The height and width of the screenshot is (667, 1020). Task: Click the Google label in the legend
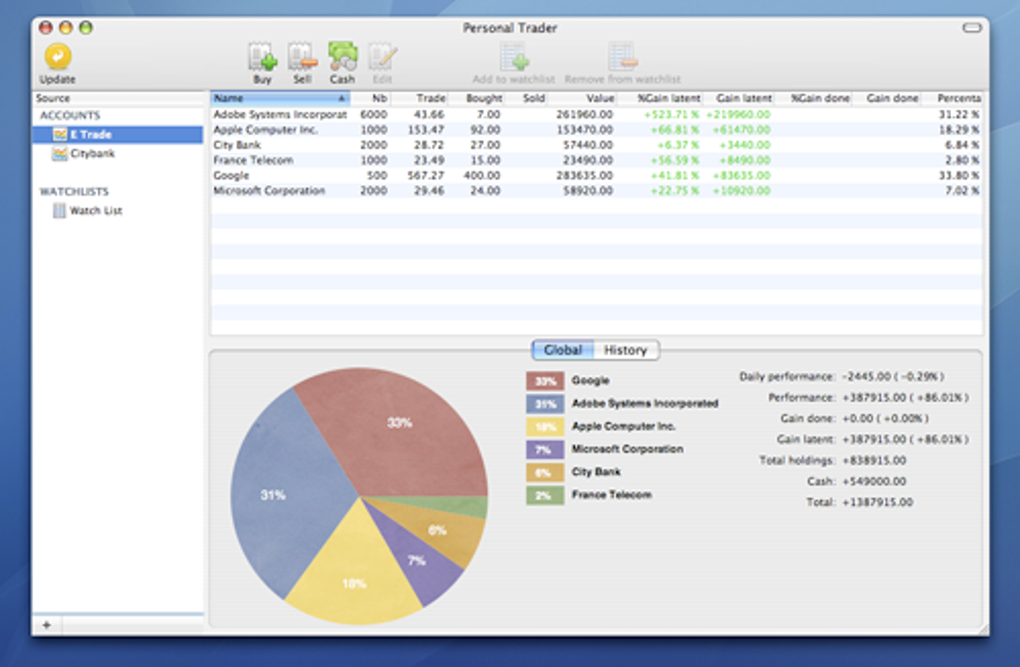pyautogui.click(x=591, y=381)
